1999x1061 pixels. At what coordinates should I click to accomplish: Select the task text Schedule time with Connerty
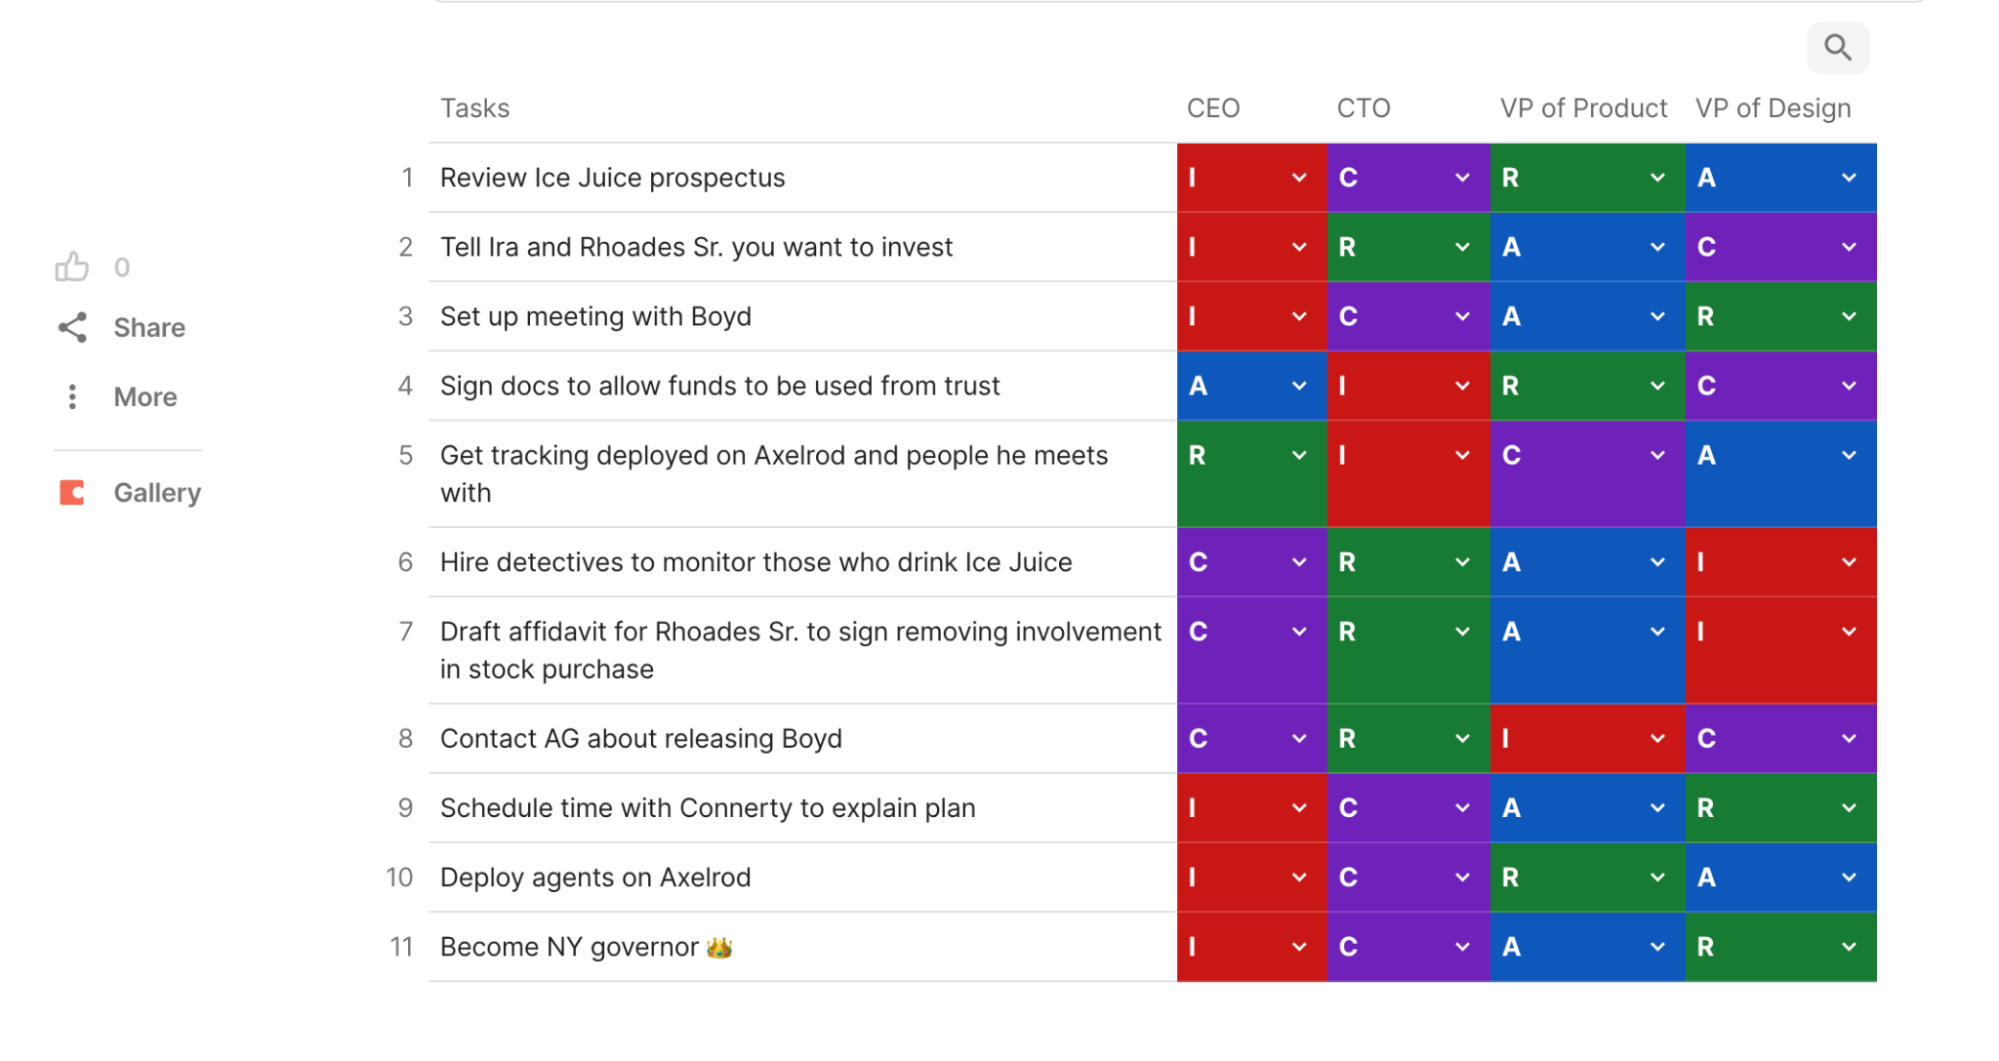[x=707, y=807]
